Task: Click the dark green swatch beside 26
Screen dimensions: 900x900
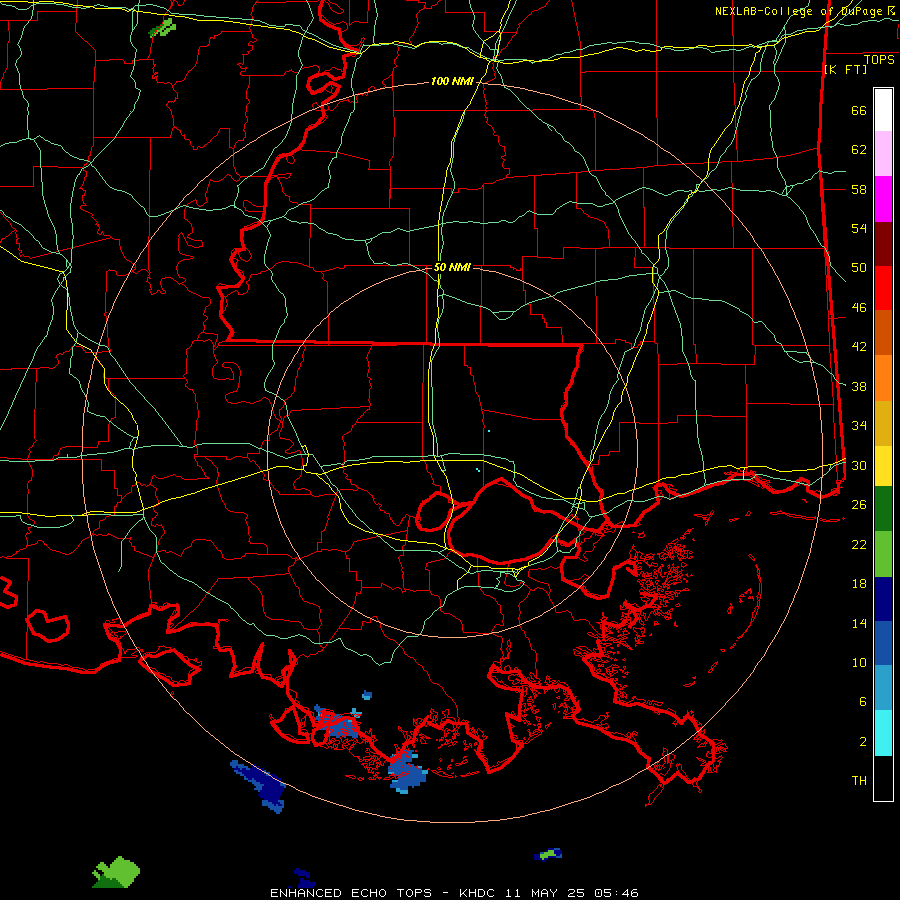Action: [x=883, y=509]
